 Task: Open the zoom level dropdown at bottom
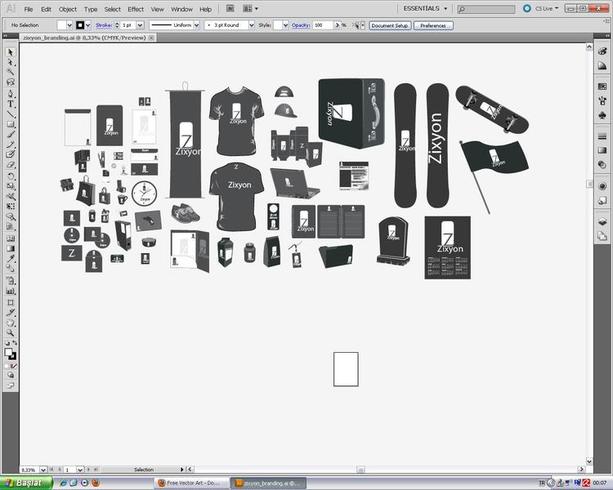[x=43, y=469]
